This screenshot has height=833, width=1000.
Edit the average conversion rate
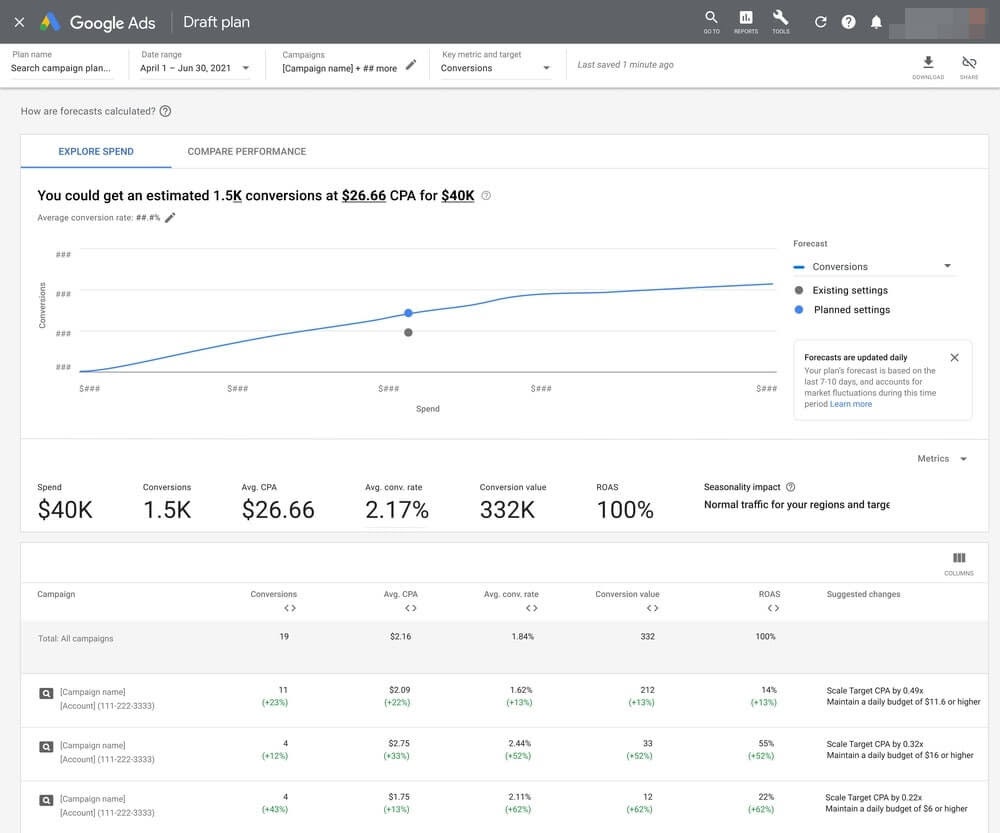170,217
